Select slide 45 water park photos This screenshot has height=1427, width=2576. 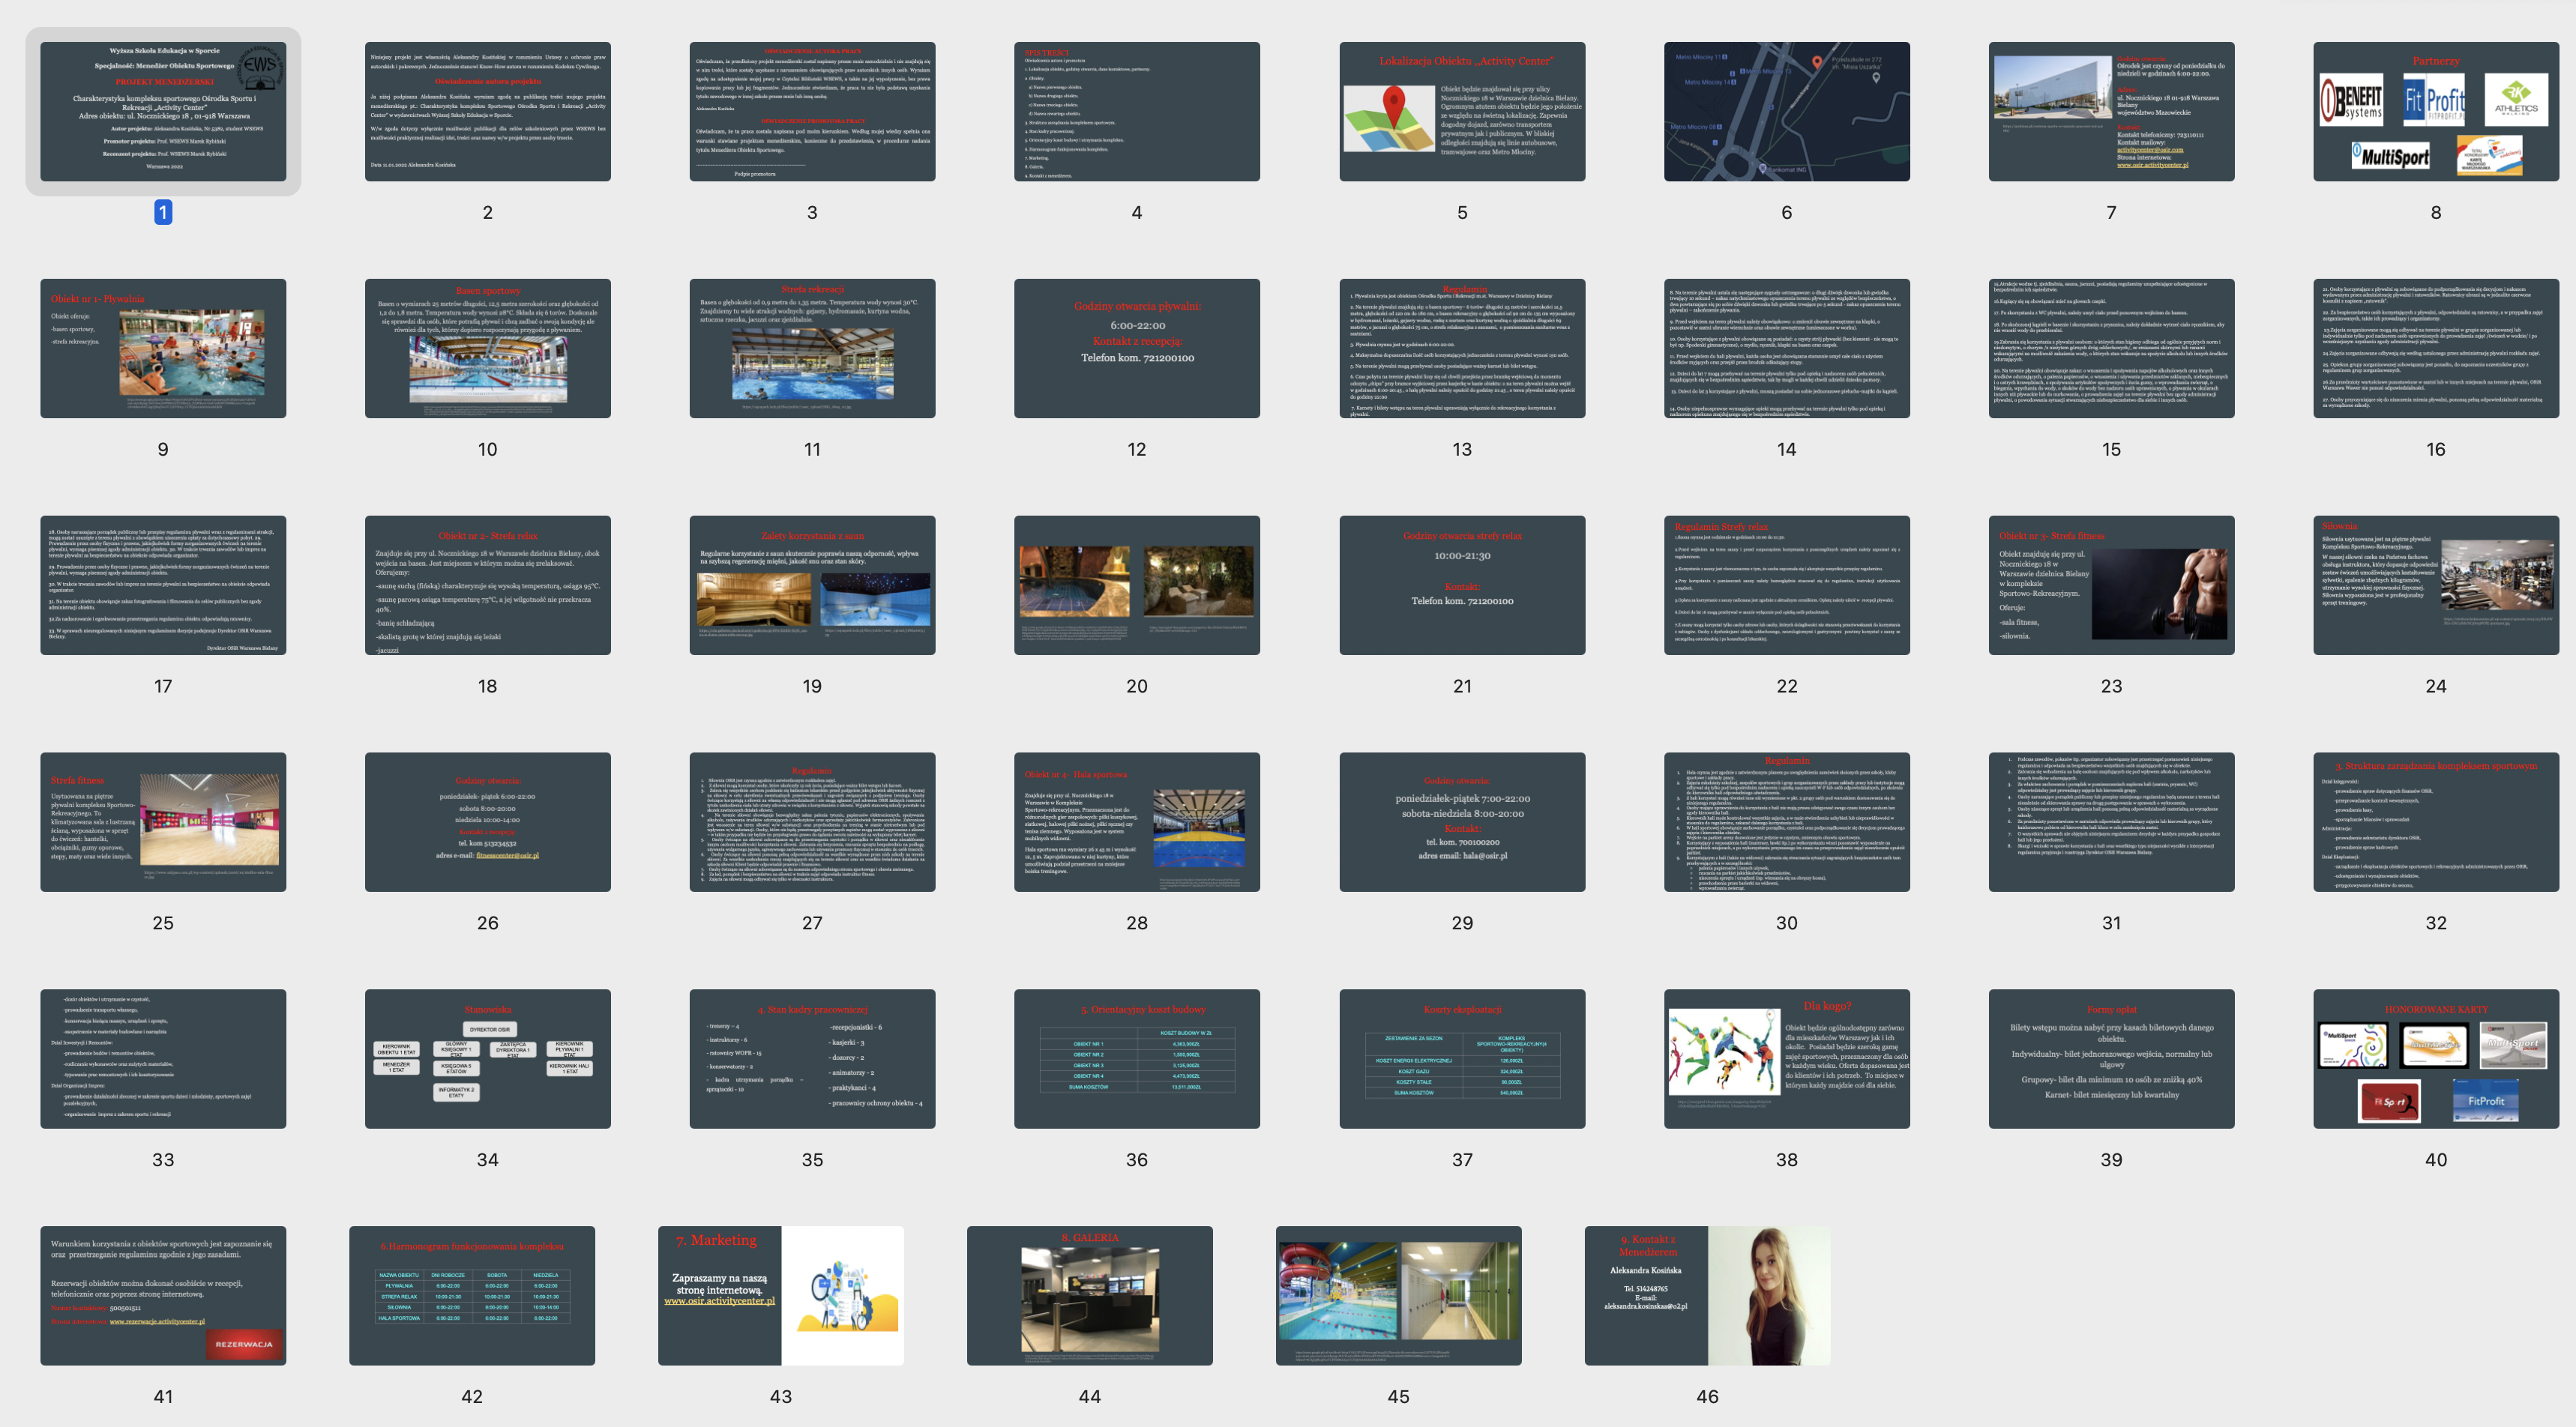coord(1398,1295)
